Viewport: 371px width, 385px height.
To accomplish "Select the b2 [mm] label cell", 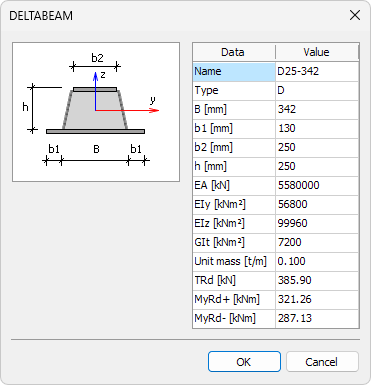I will pos(234,148).
